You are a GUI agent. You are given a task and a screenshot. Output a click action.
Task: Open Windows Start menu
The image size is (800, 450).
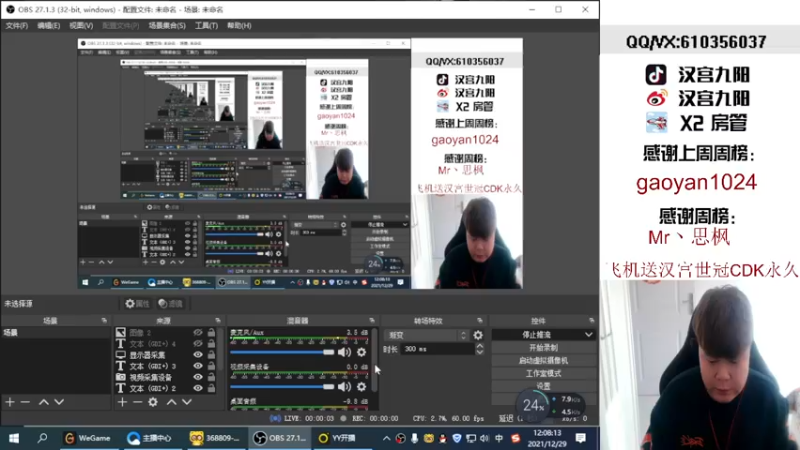point(14,438)
